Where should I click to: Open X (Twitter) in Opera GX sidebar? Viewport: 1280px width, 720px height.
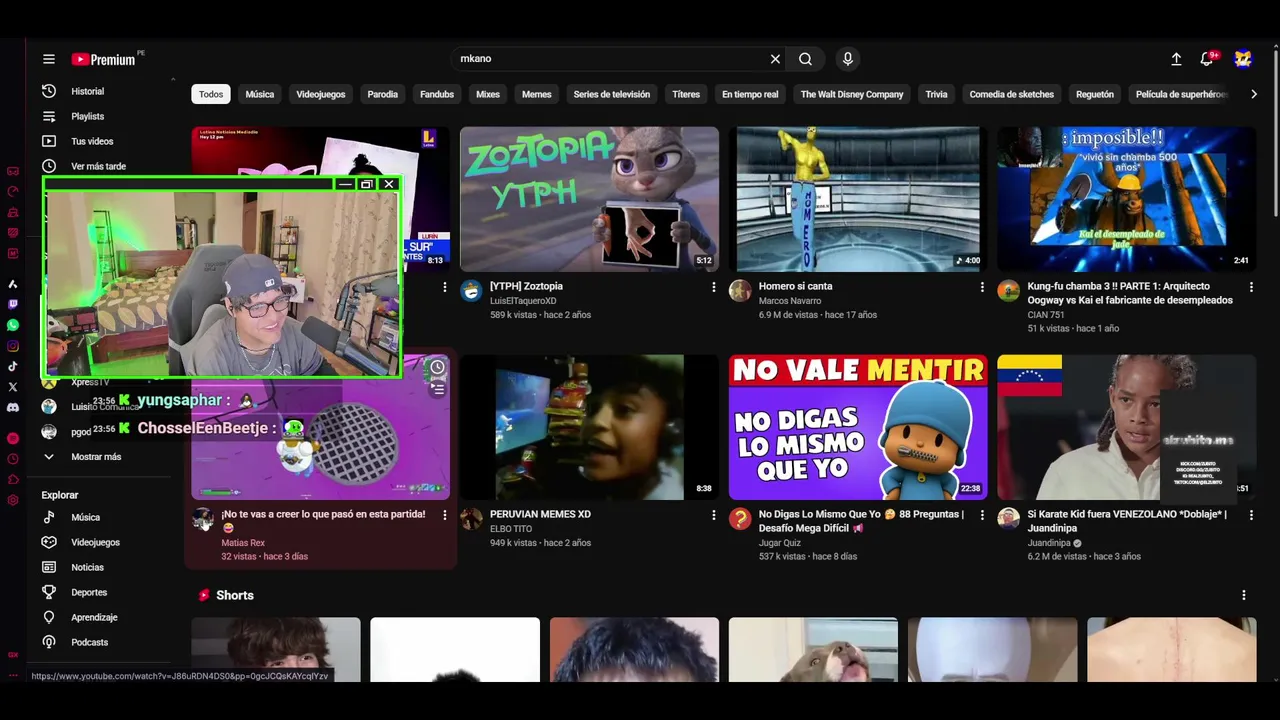click(x=13, y=386)
